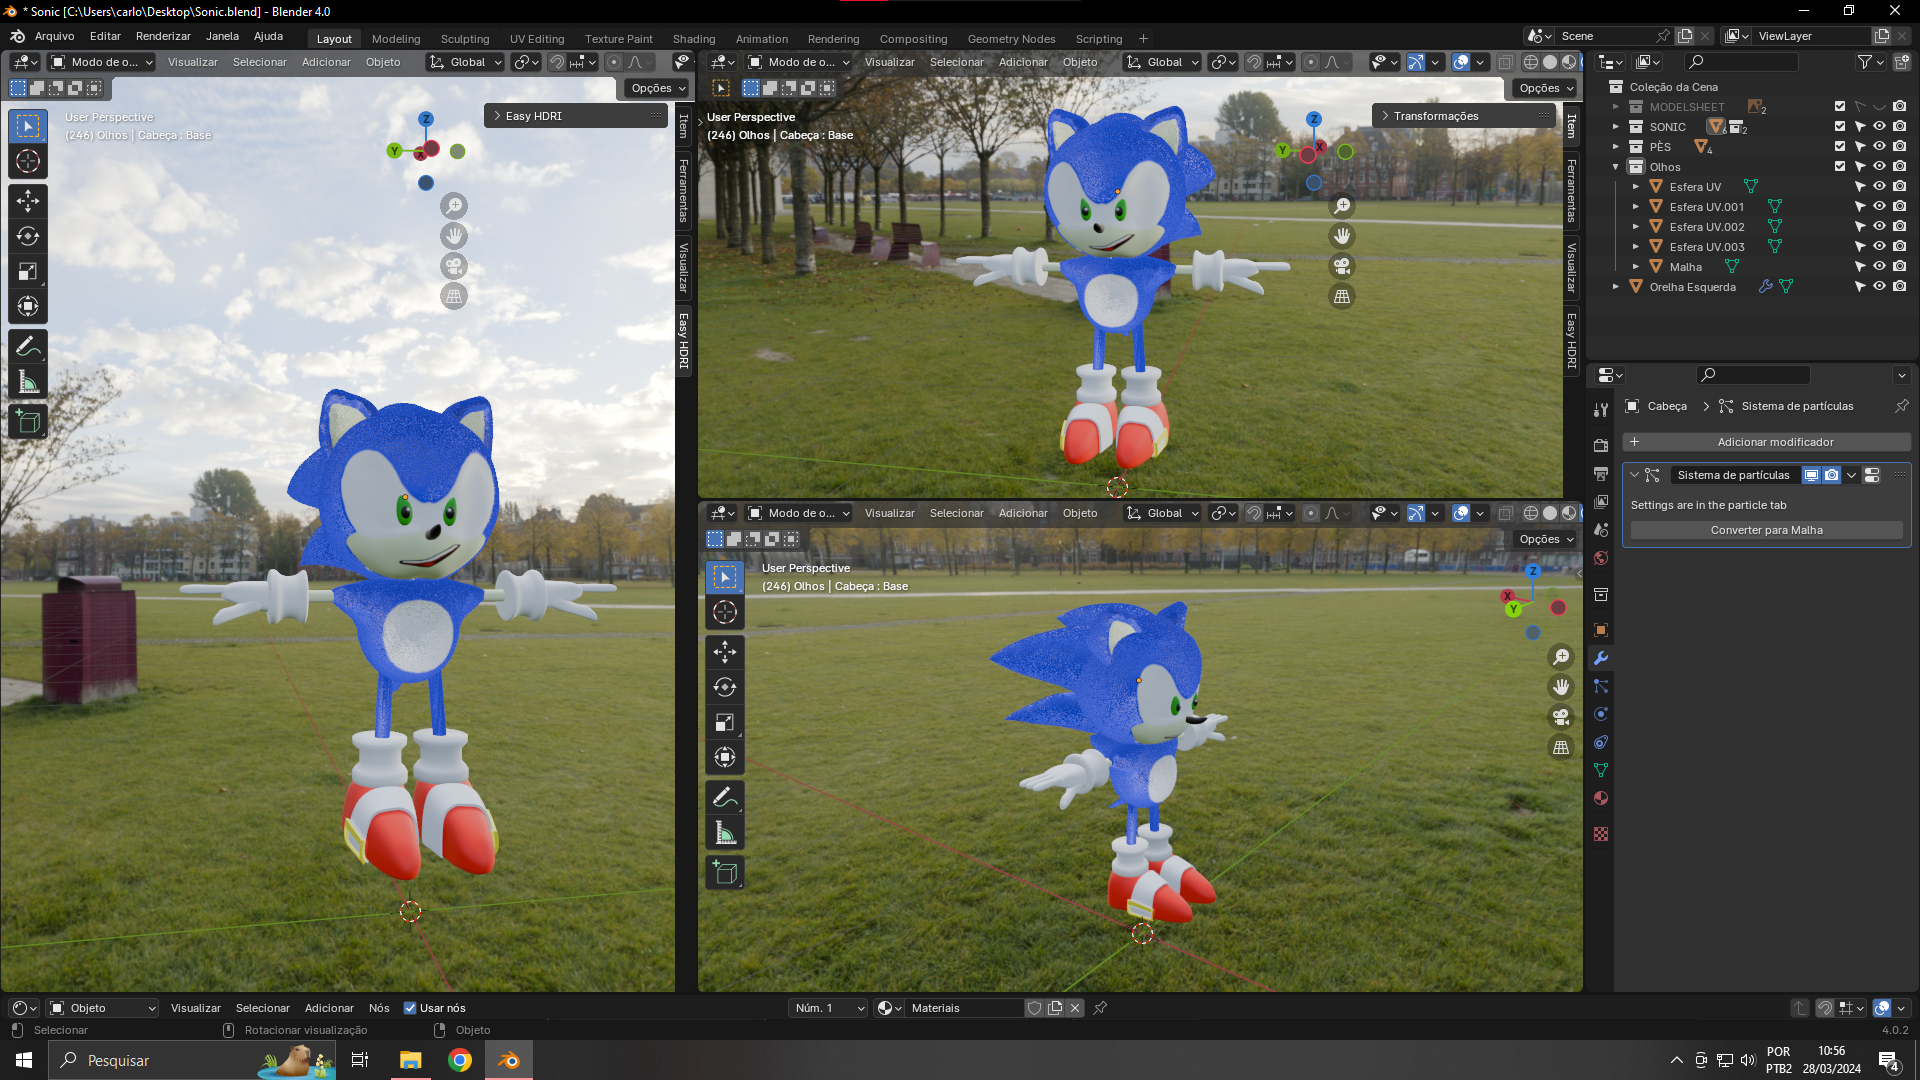Open the Renderizar menu
The image size is (1920, 1080).
tap(163, 36)
